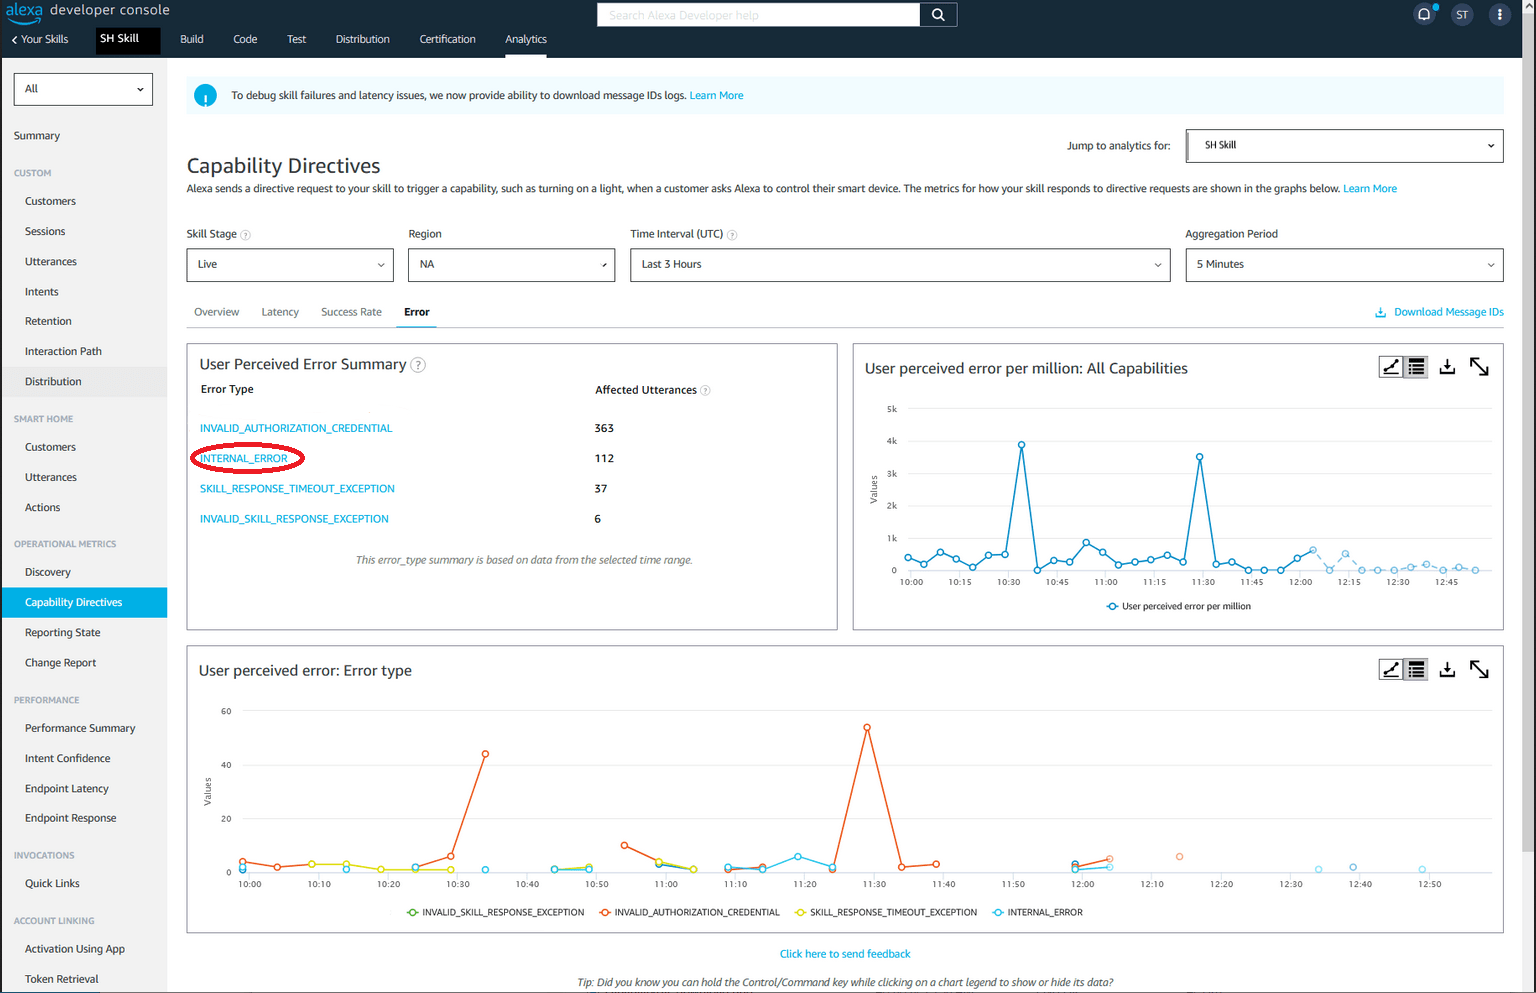Switch to the Latency tab
1536x993 pixels.
(x=280, y=312)
